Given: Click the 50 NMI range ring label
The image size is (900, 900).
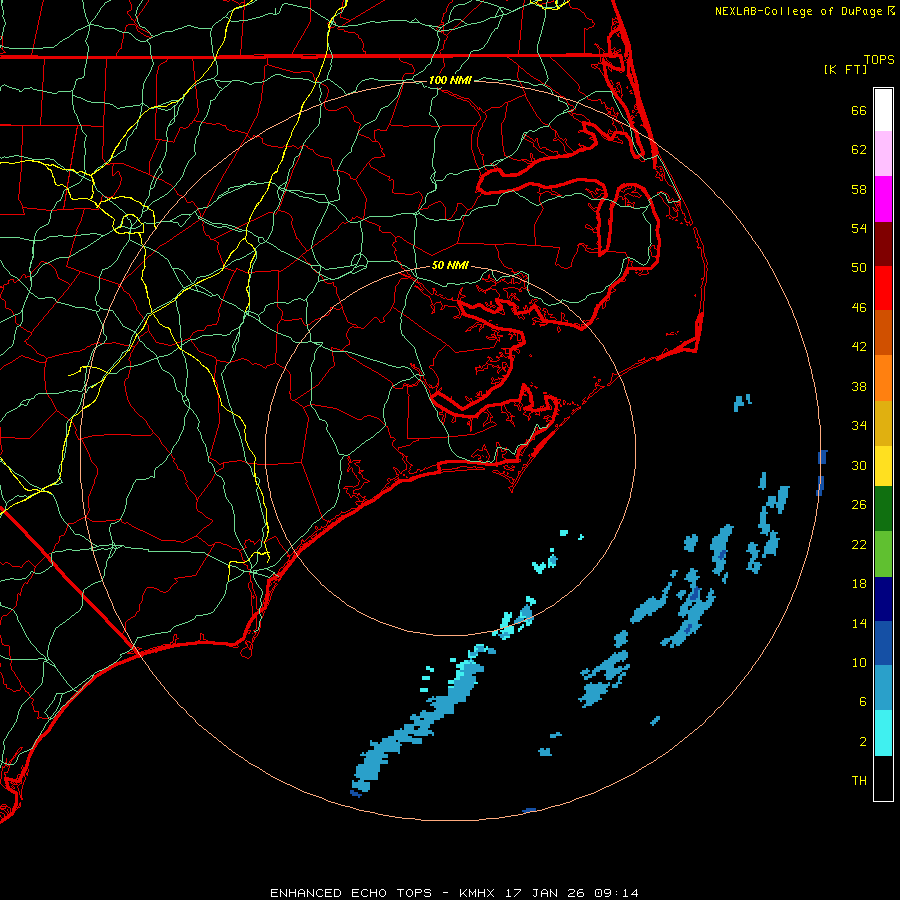Looking at the screenshot, I should (x=450, y=265).
